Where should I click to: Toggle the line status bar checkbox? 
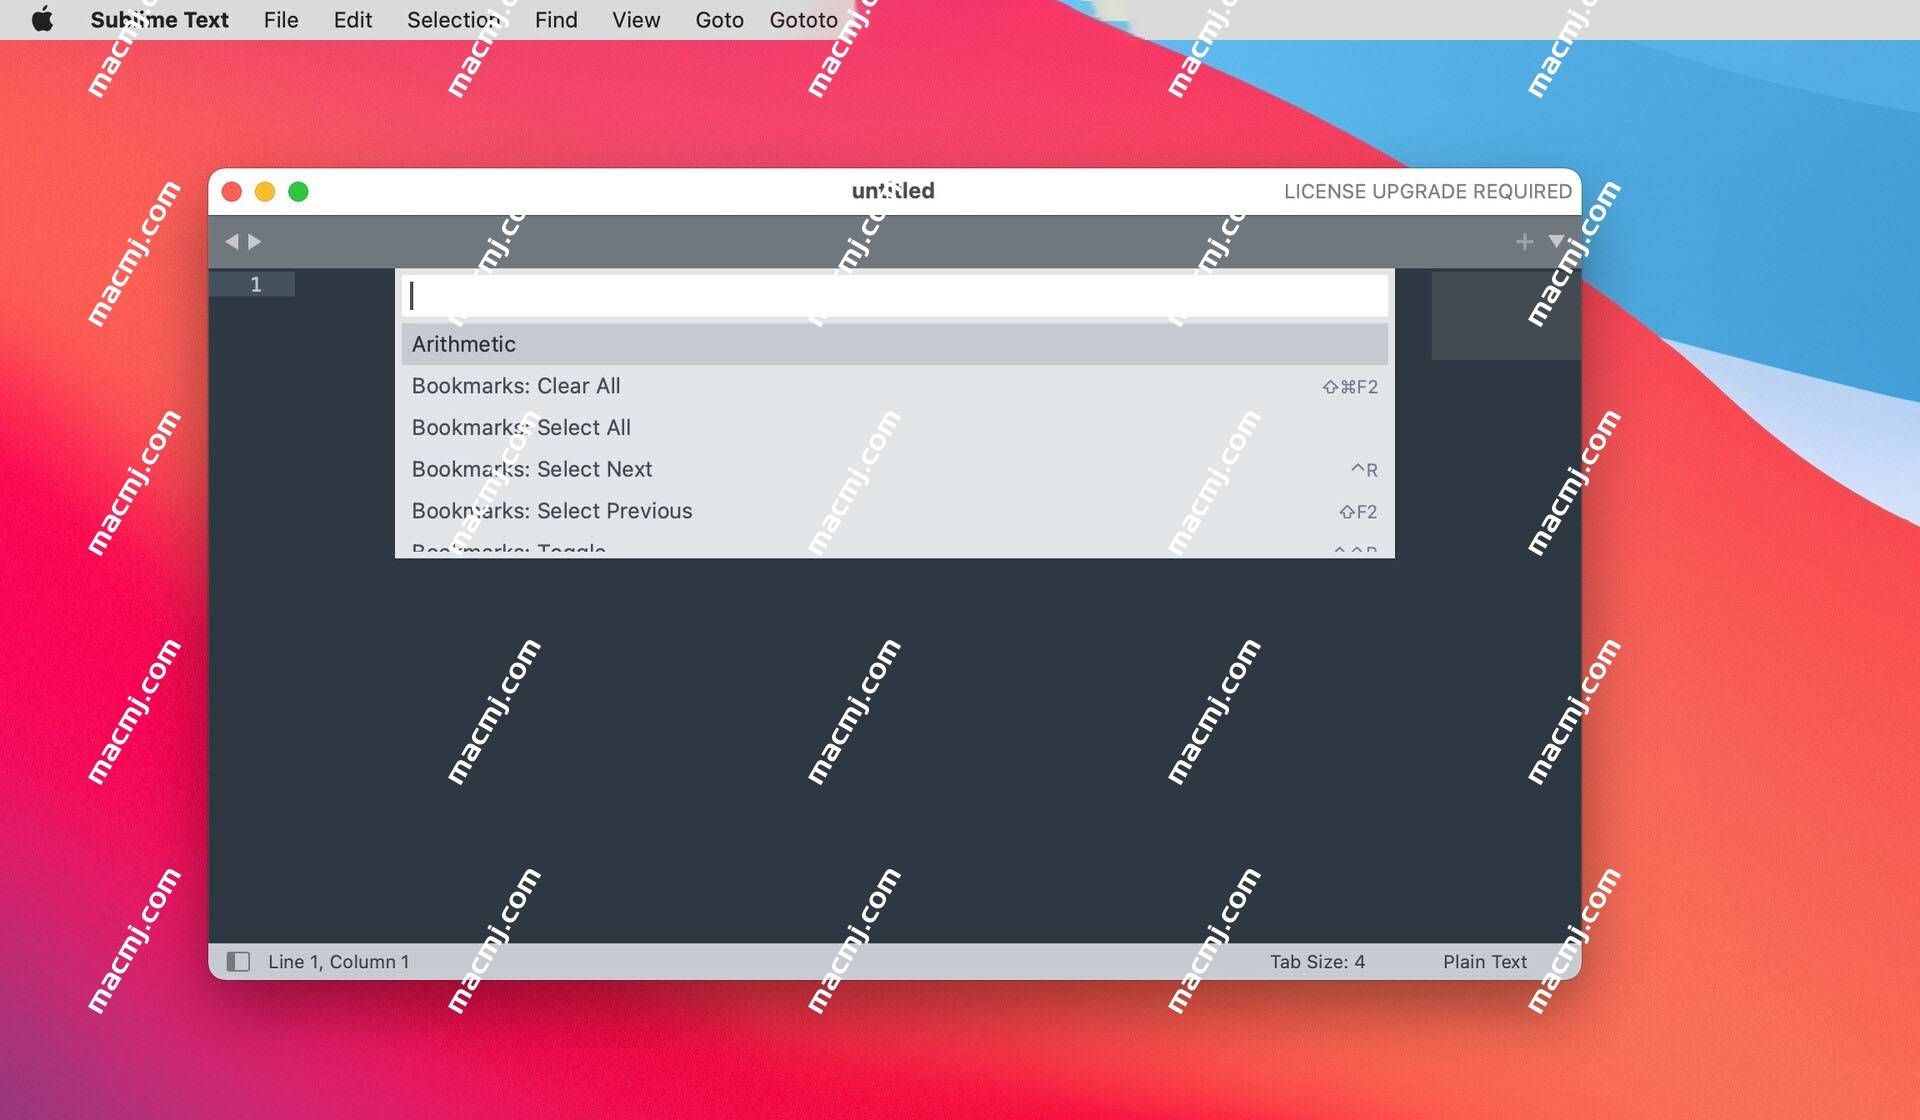[x=239, y=960]
